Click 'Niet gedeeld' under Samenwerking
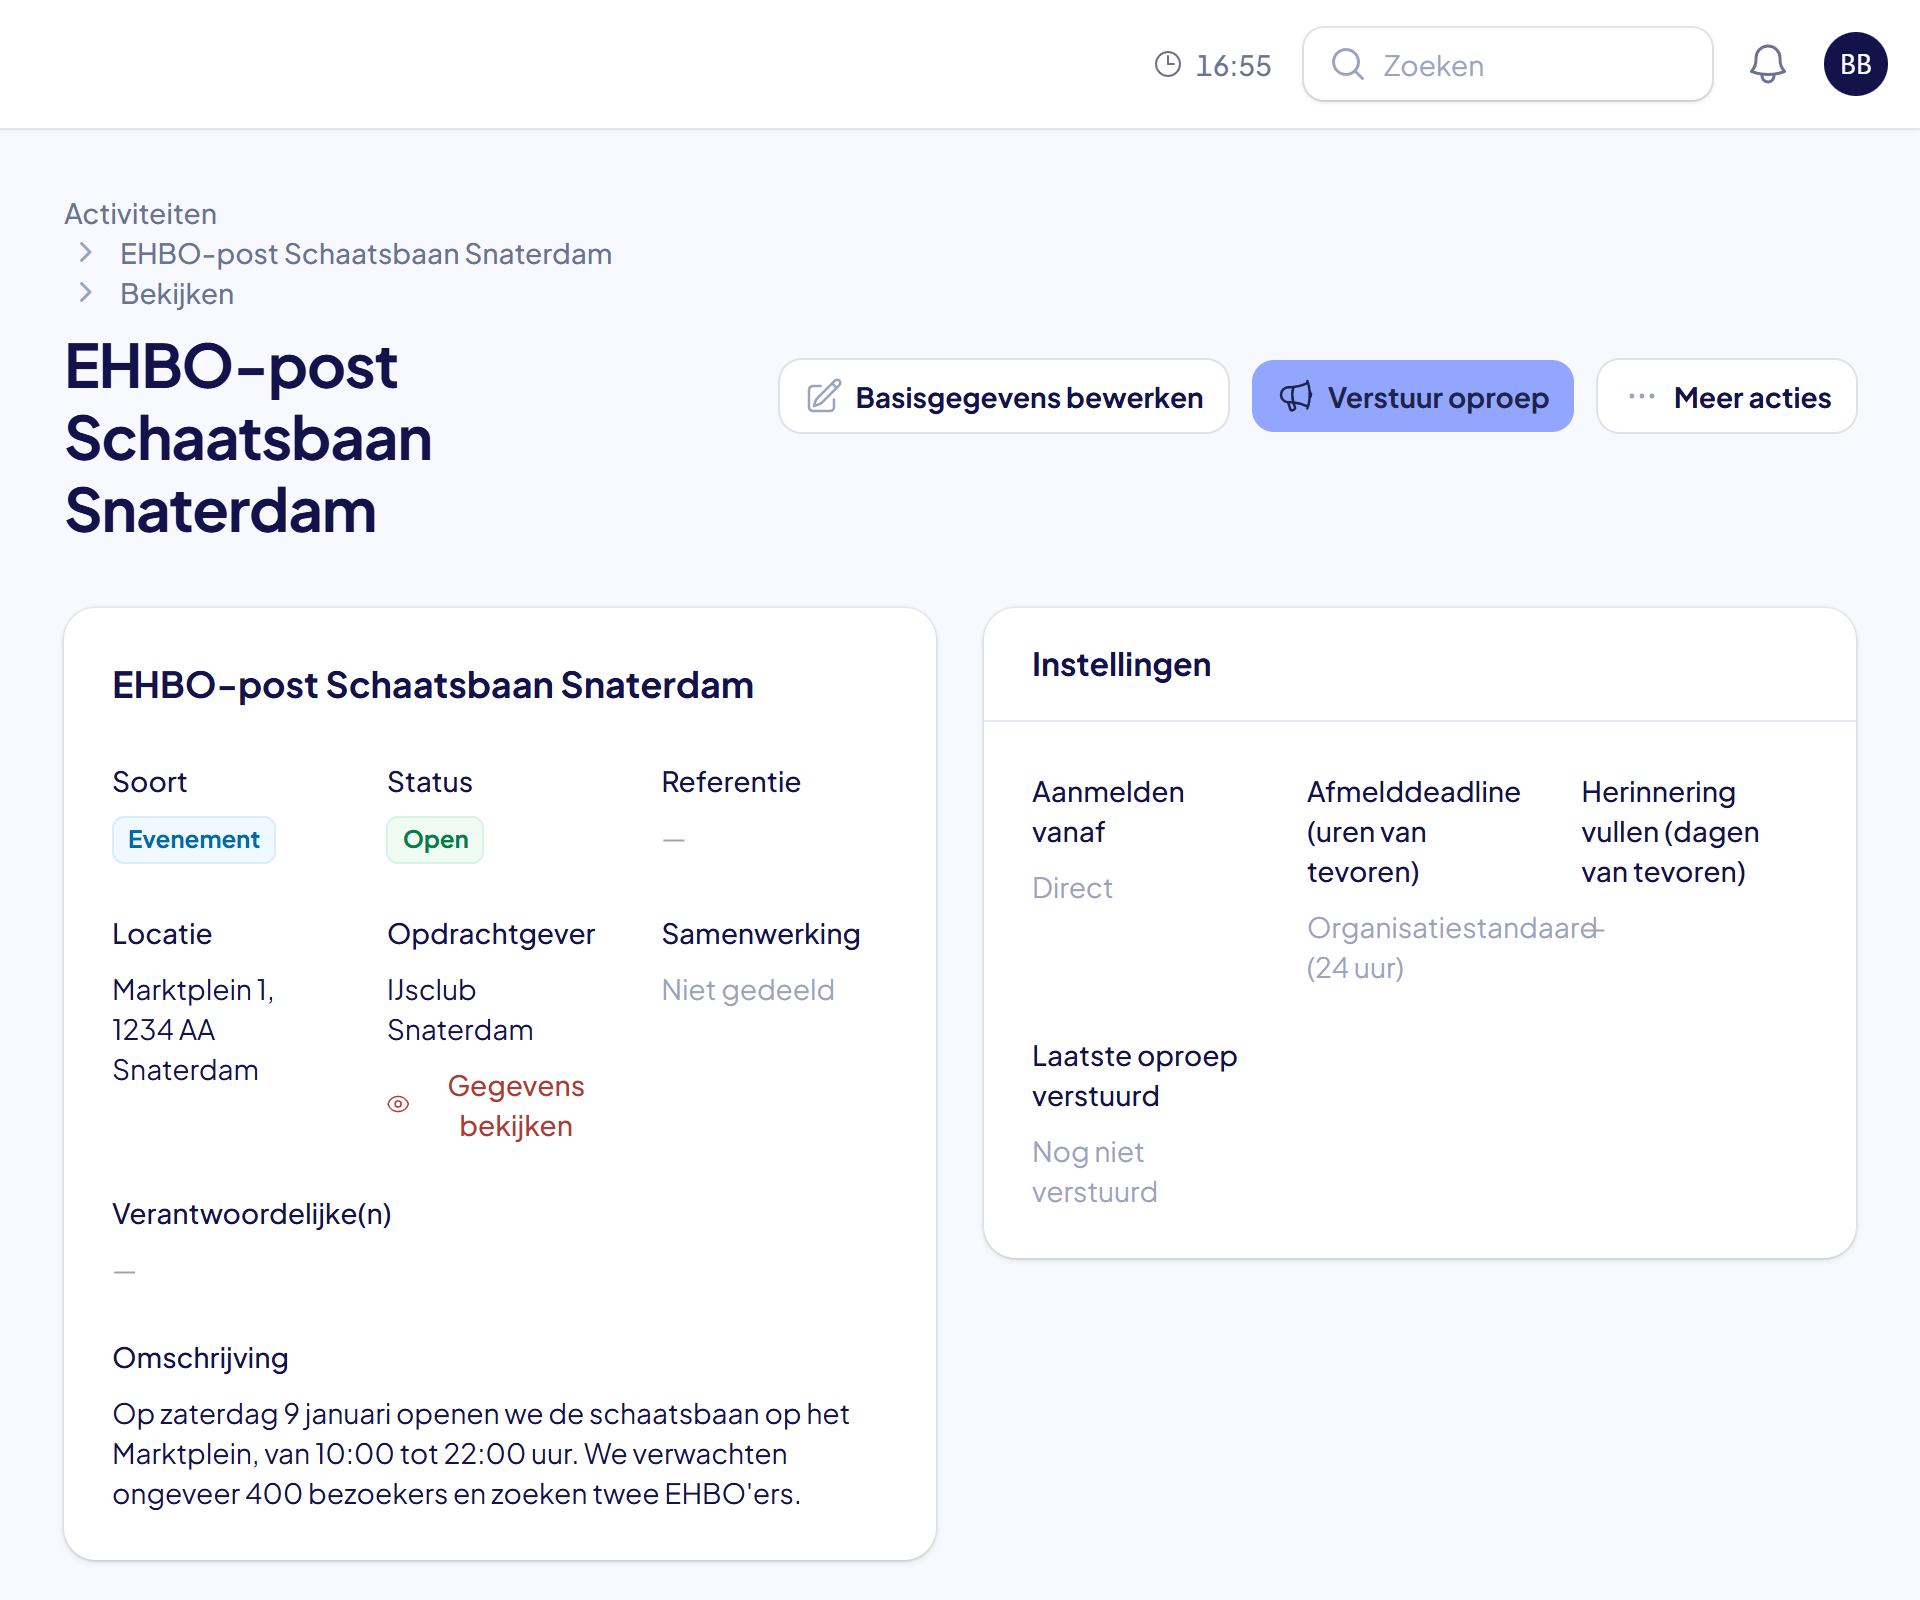Screen dimensions: 1920x1600 tap(747, 990)
